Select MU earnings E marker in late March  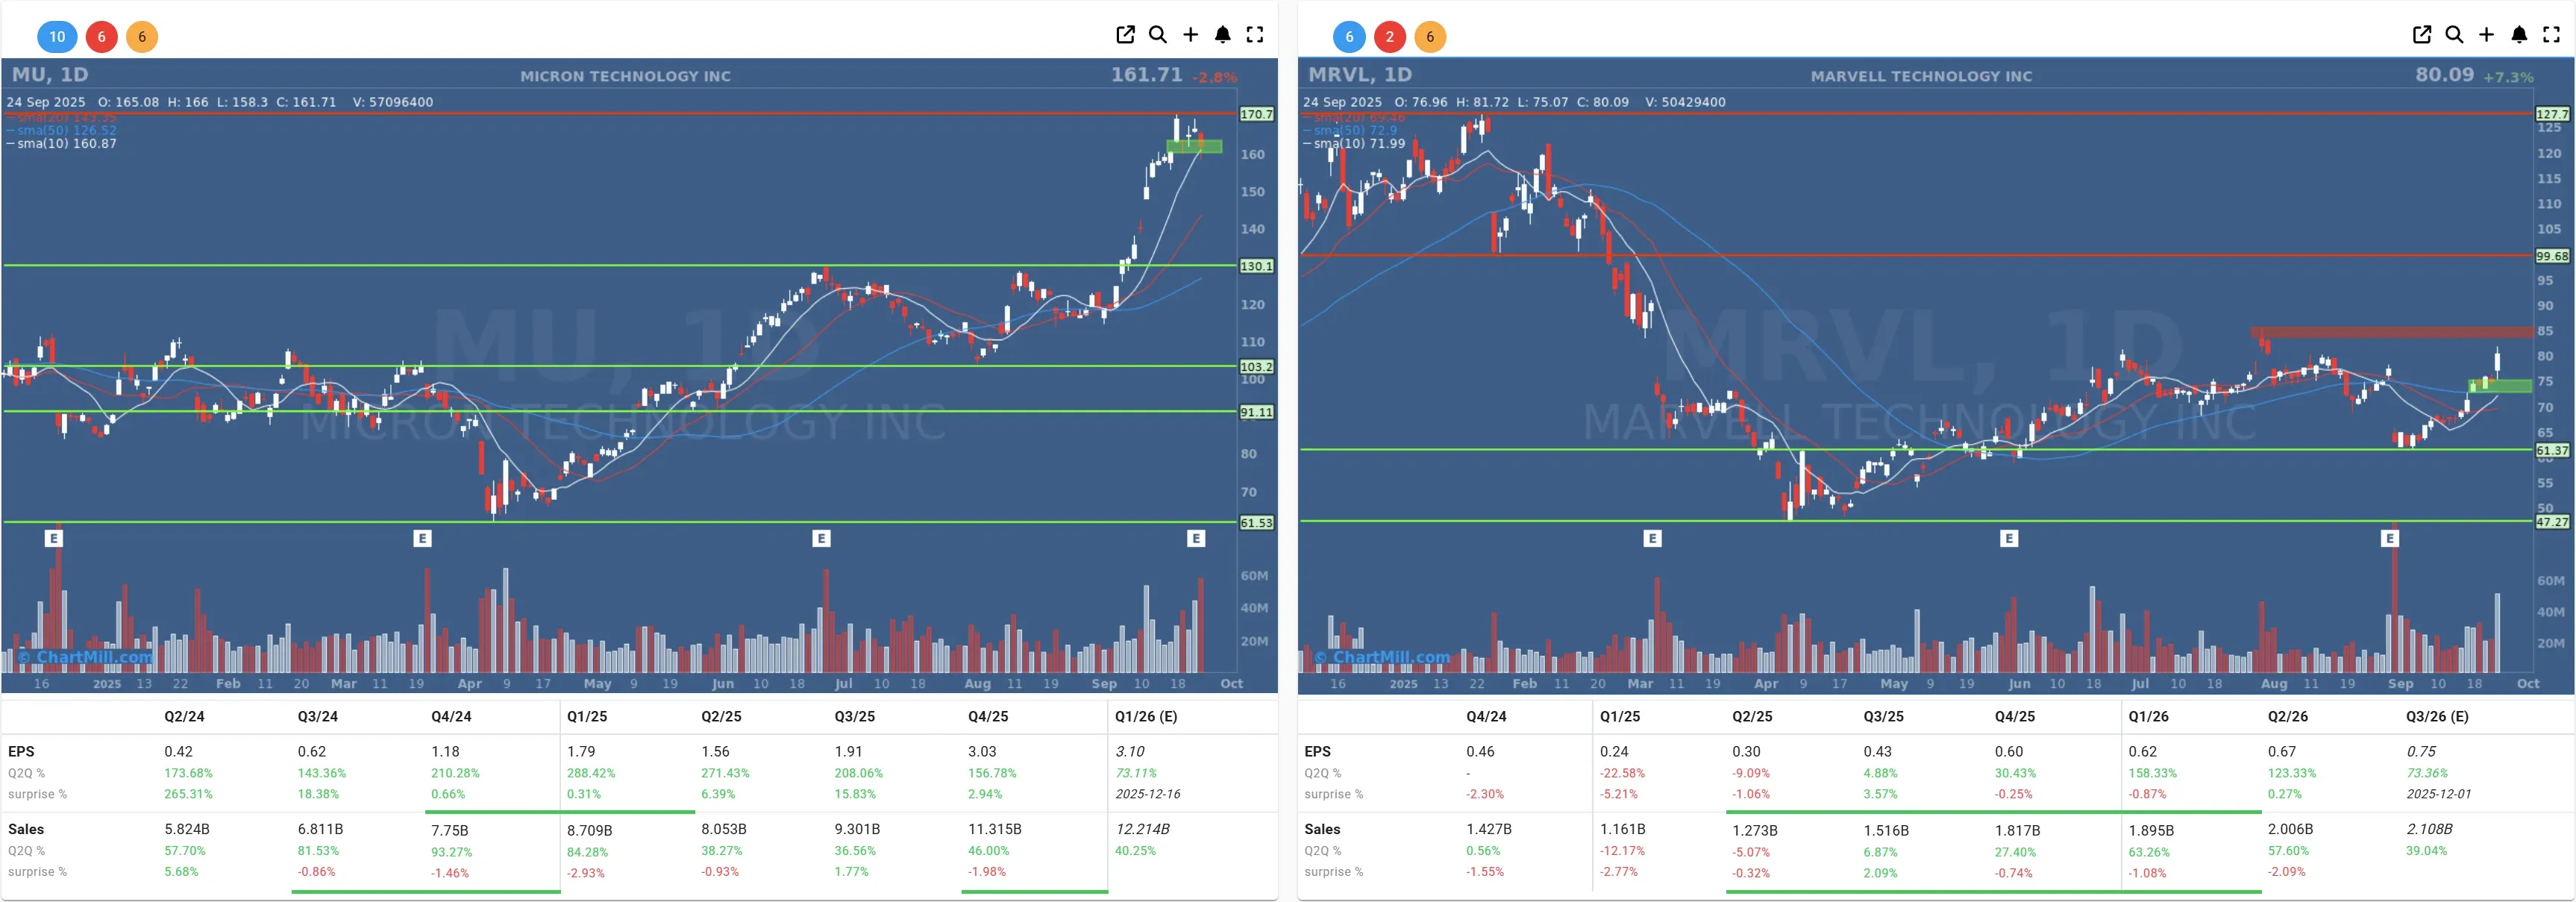point(422,539)
